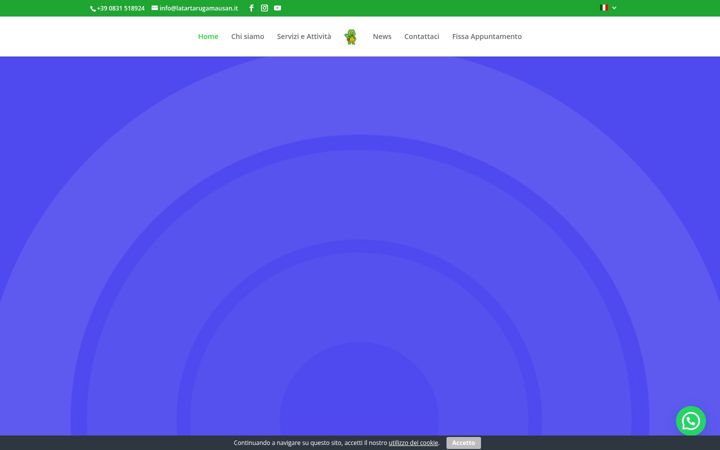Select Fissa Appuntamento menu item
Screen dimensions: 720x450
(x=487, y=36)
